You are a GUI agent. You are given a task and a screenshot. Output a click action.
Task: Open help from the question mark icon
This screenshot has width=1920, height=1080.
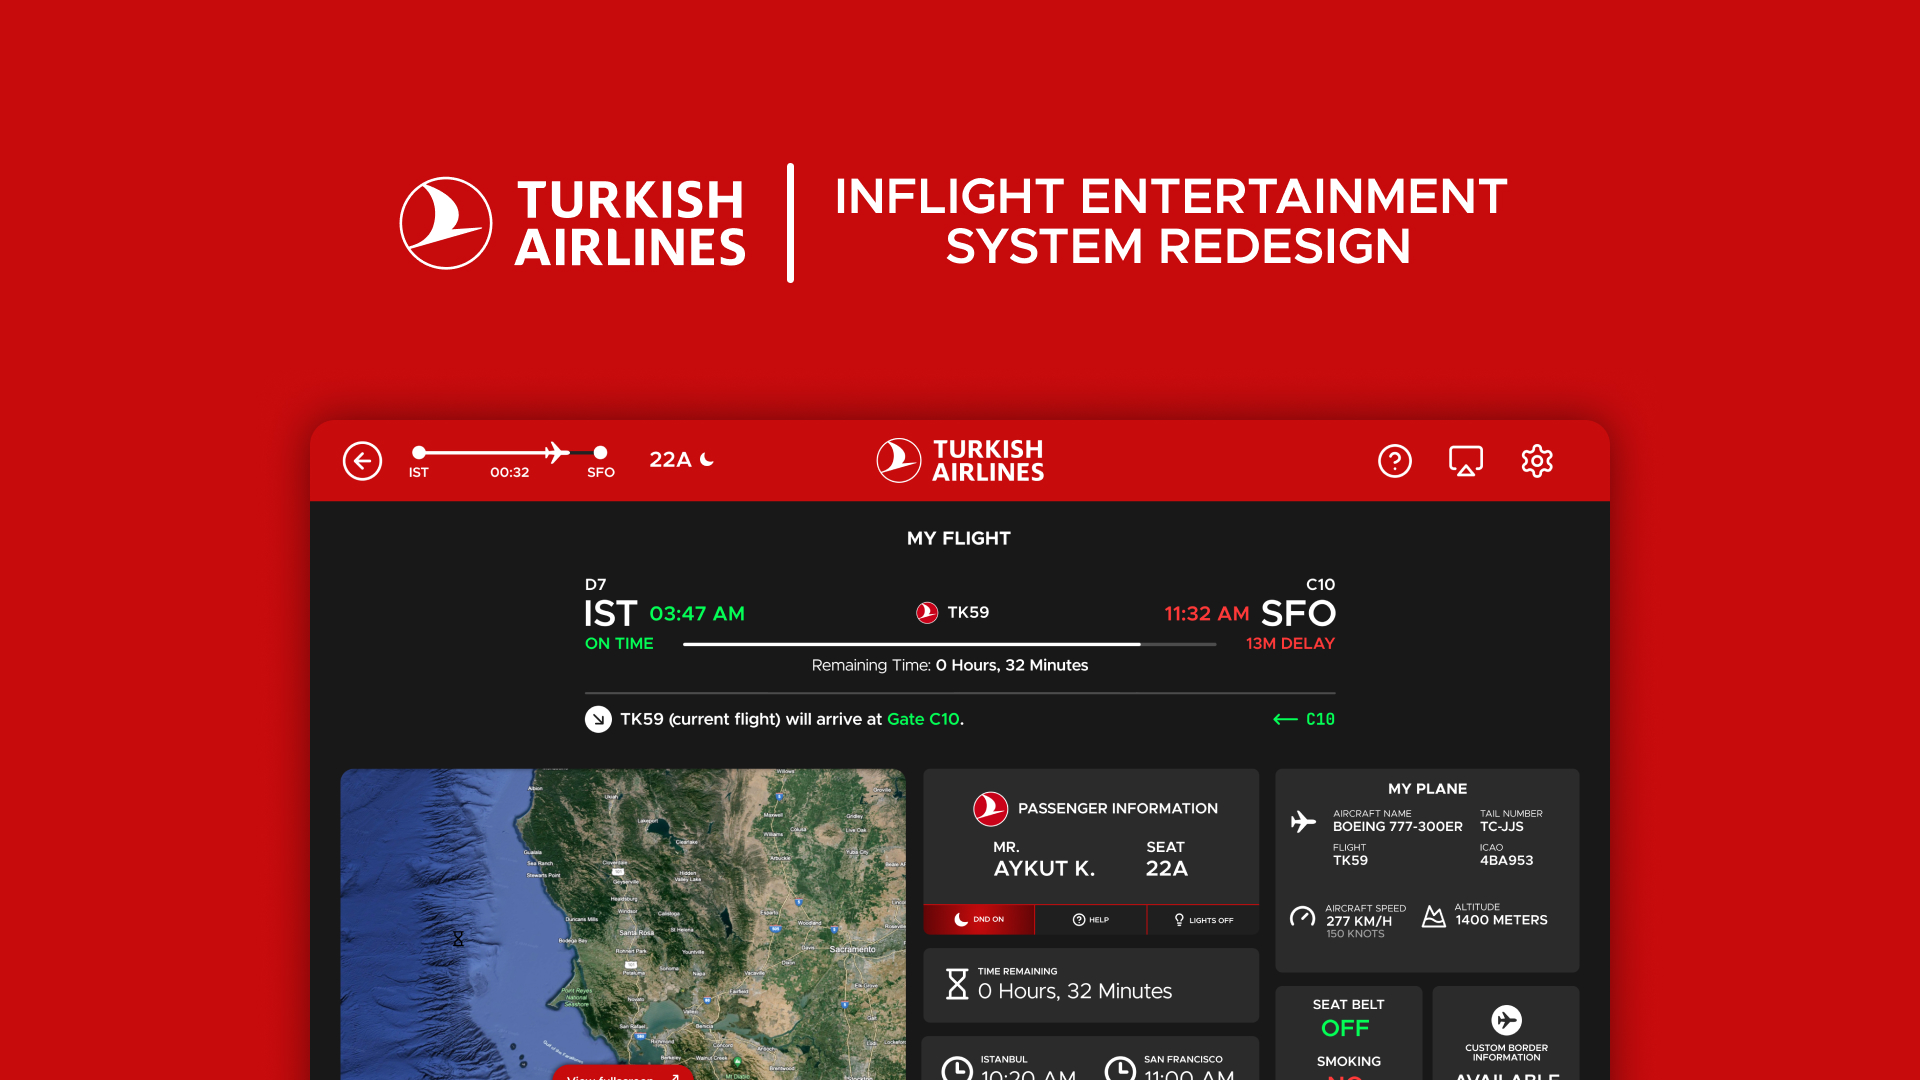pos(1395,461)
